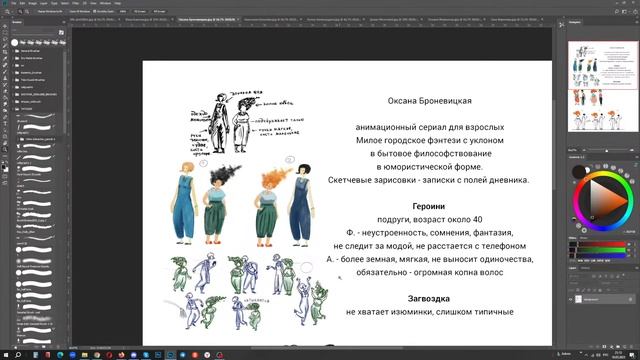Click the zoom-in magnifier in the options bar
Screen dimensions: 640x360
pyautogui.click(x=20, y=11)
